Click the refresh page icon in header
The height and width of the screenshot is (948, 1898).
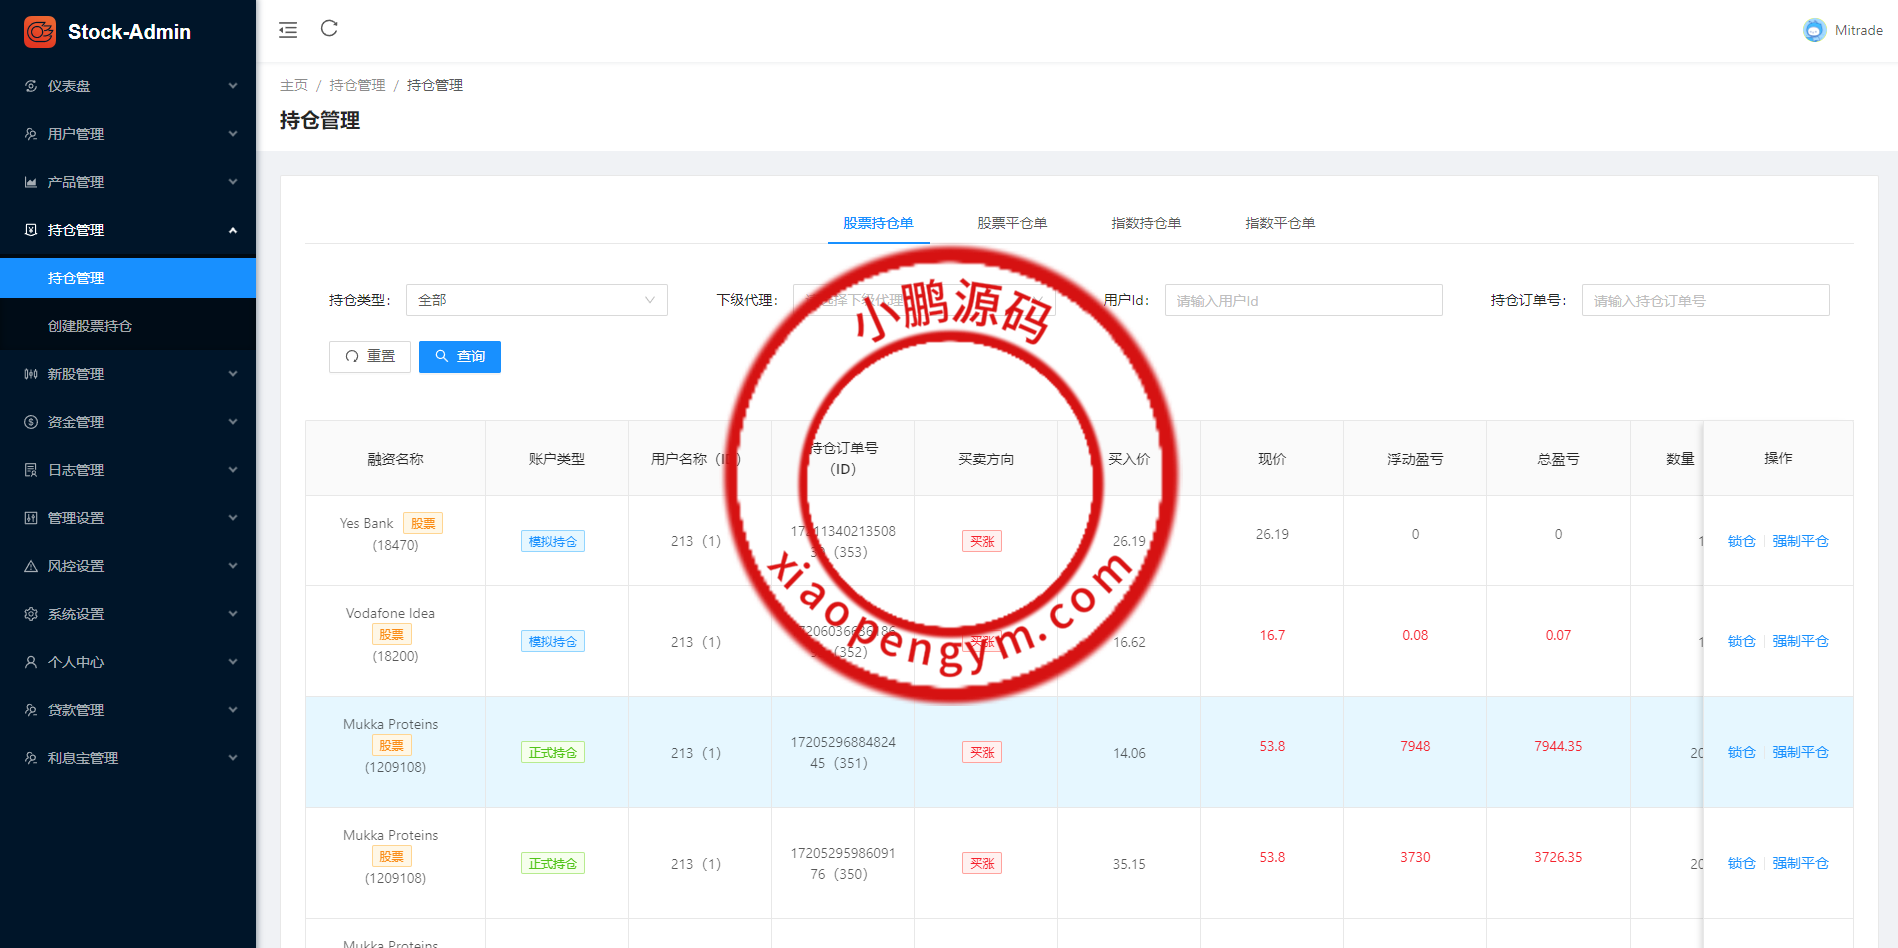pos(329,29)
